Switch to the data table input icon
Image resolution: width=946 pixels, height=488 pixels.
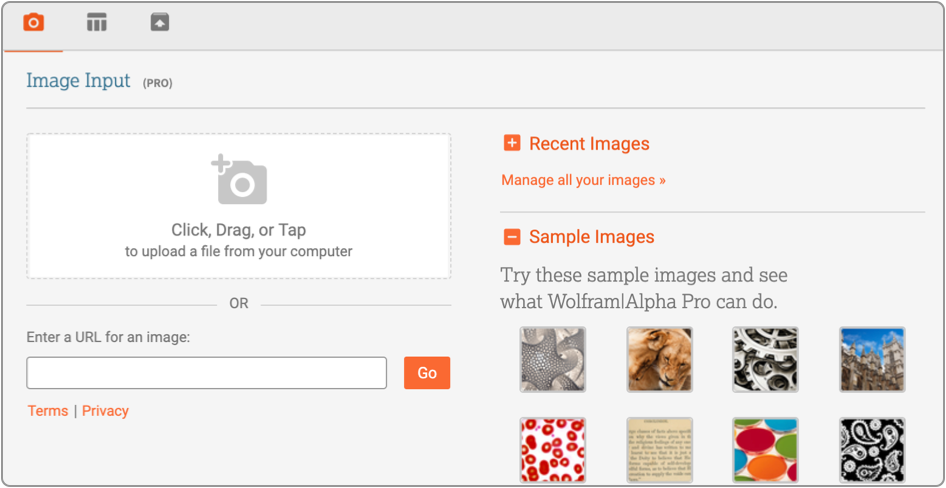pos(96,22)
